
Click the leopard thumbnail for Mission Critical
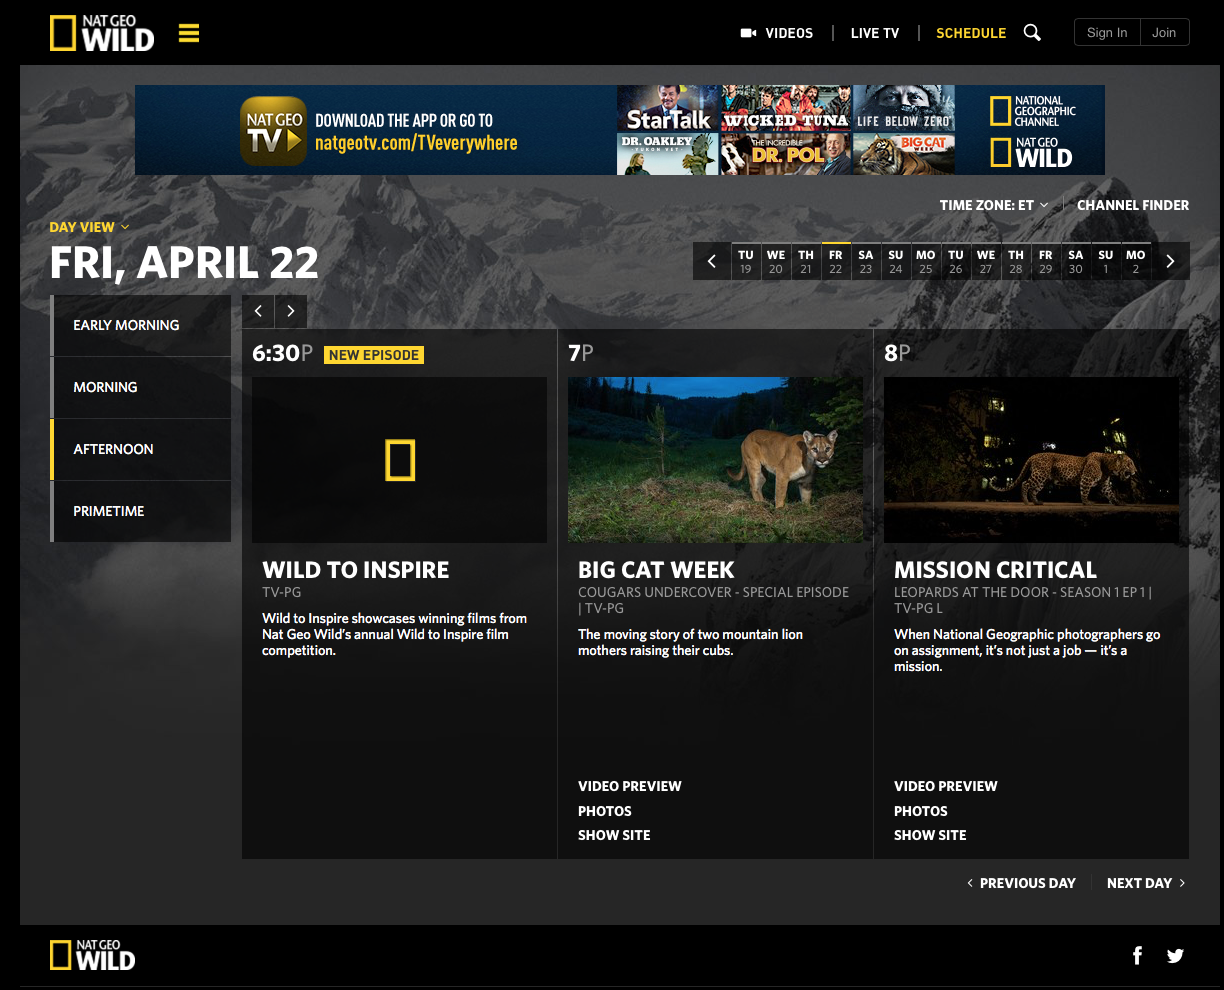click(x=1031, y=460)
